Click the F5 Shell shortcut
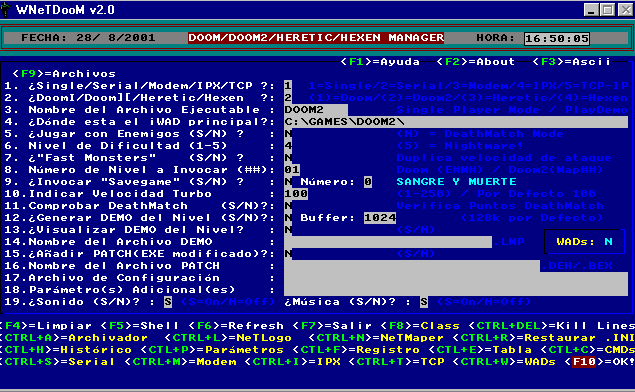 139,326
